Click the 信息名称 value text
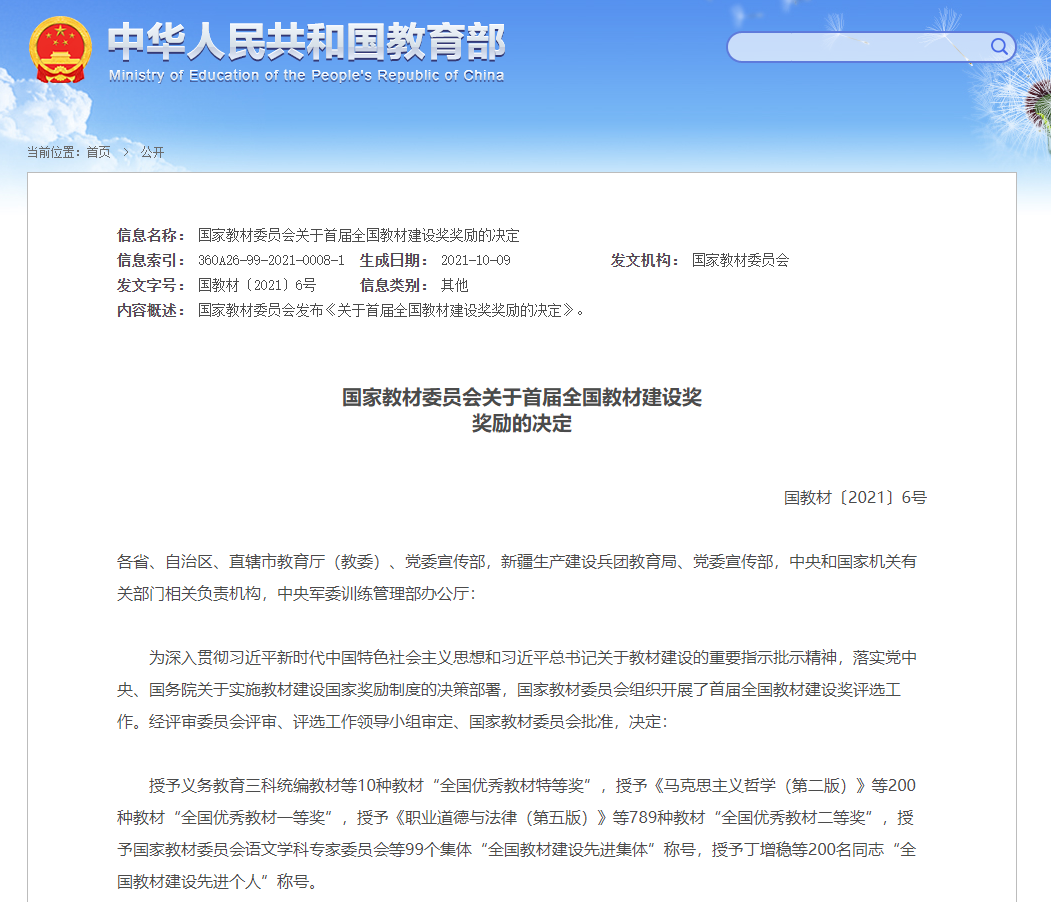 [358, 236]
